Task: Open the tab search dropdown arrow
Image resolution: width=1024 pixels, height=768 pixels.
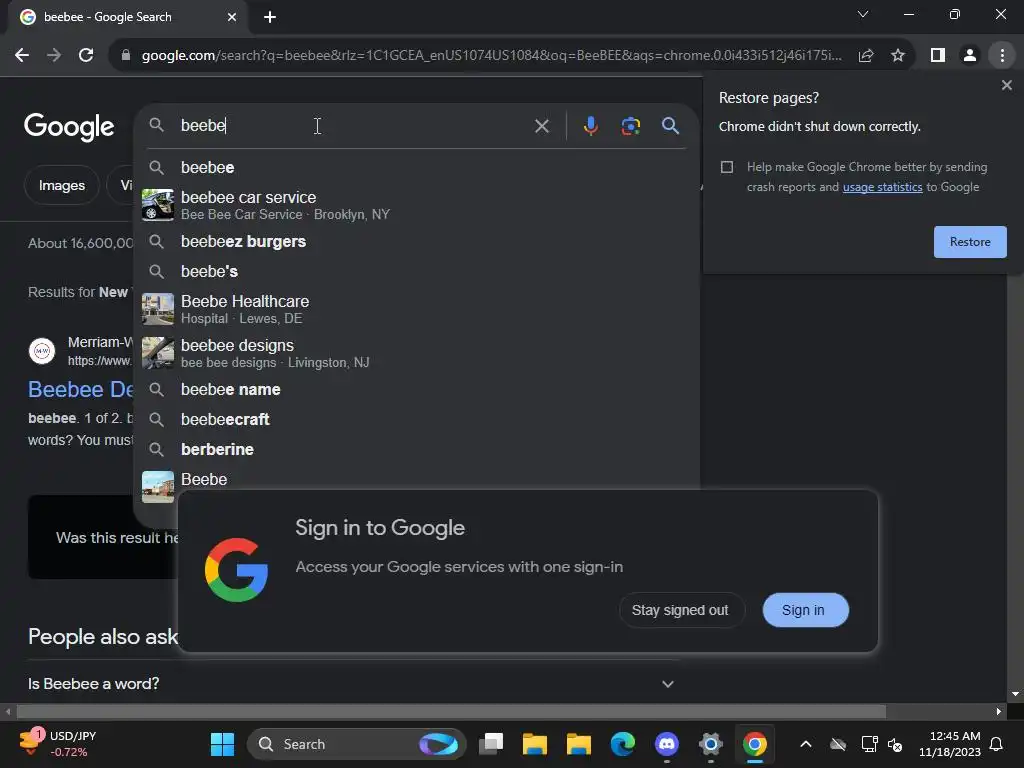Action: click(863, 14)
